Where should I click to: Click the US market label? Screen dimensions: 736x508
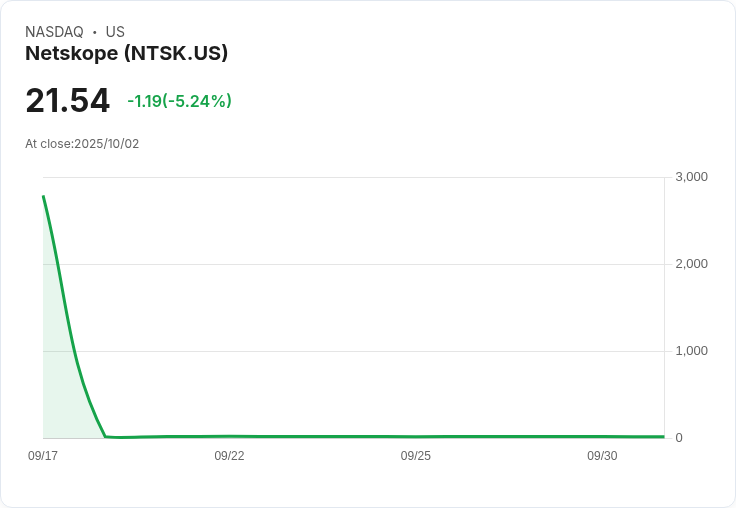115,31
